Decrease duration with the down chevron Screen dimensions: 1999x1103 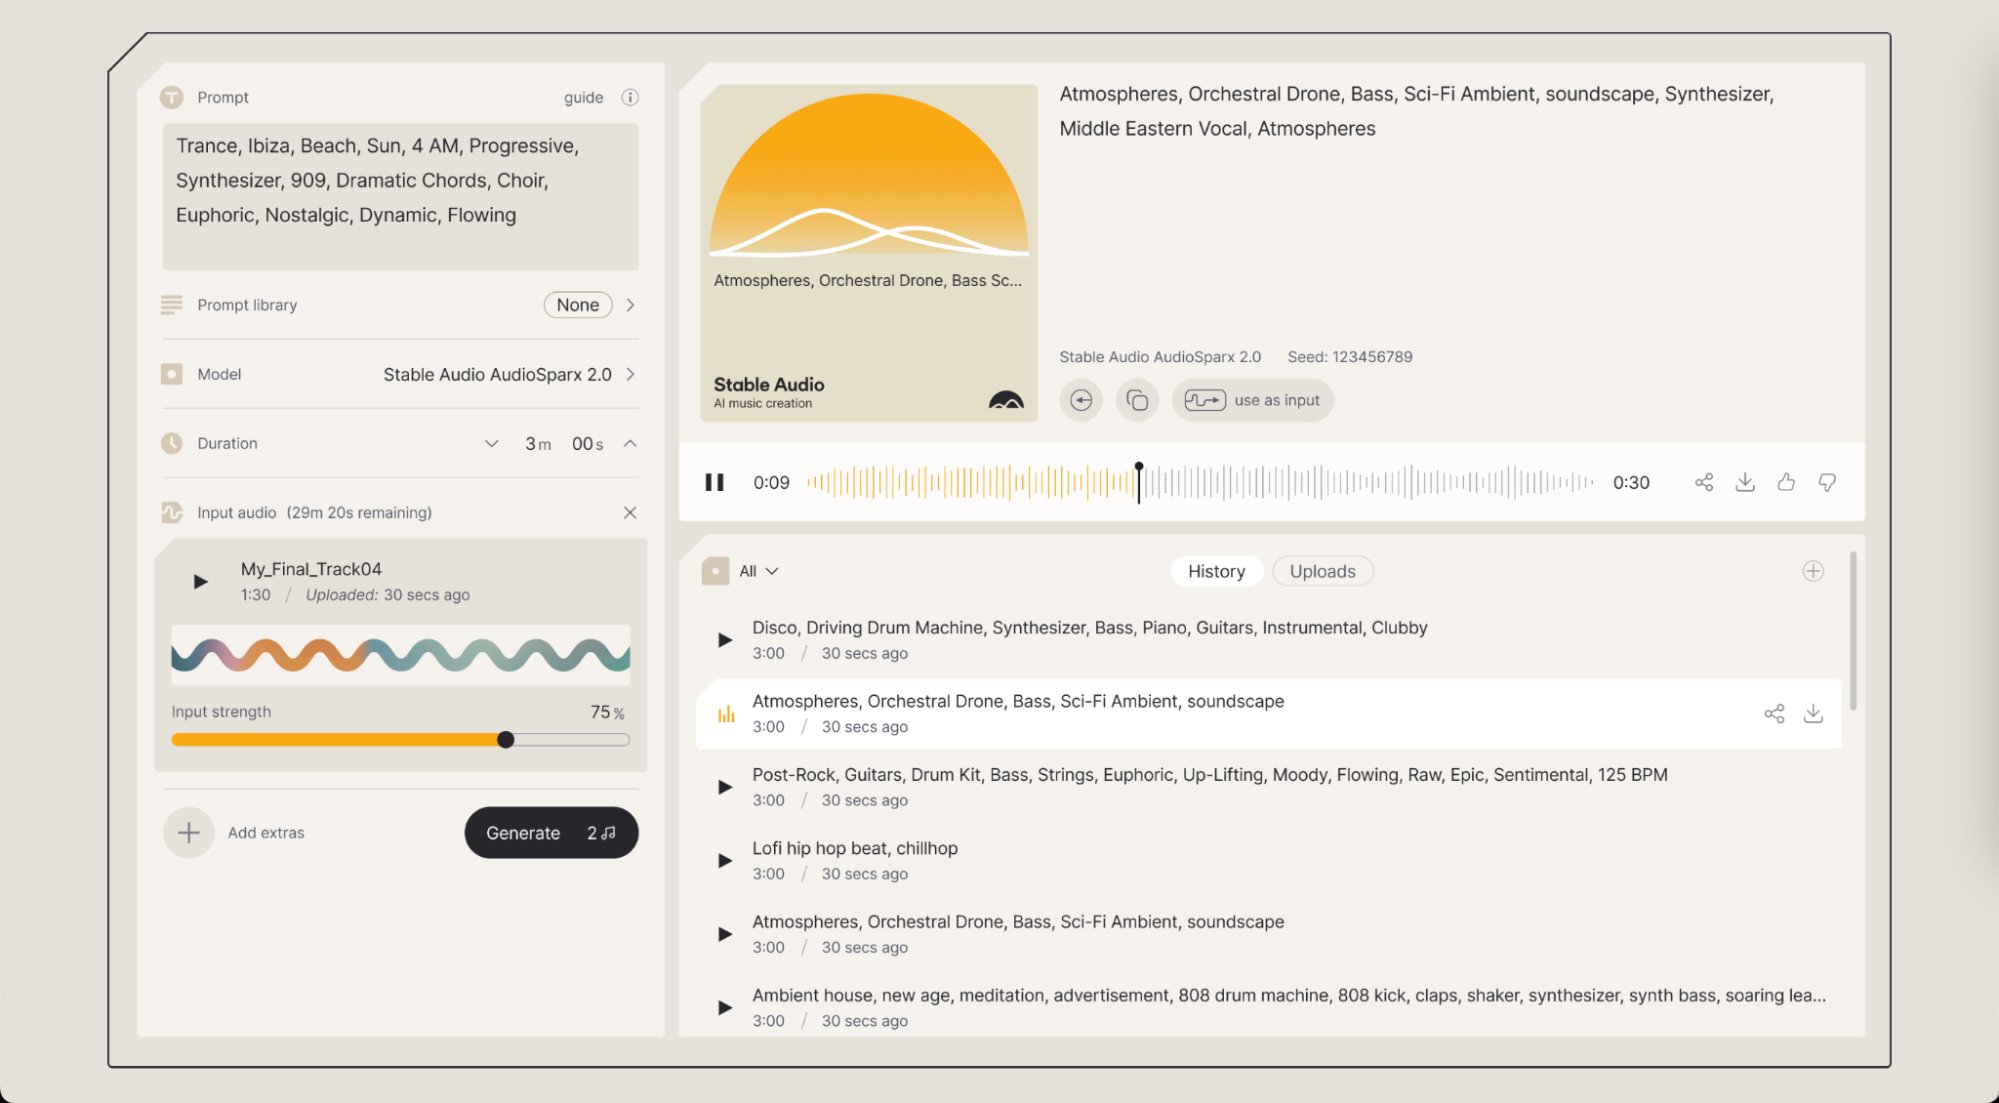tap(491, 443)
